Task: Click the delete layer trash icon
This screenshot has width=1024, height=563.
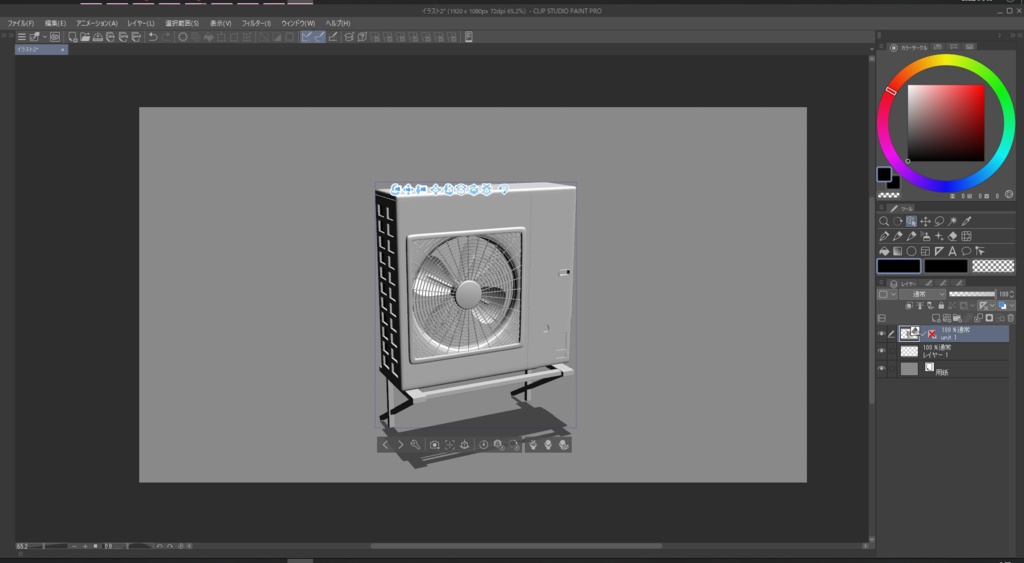Action: coord(1011,318)
